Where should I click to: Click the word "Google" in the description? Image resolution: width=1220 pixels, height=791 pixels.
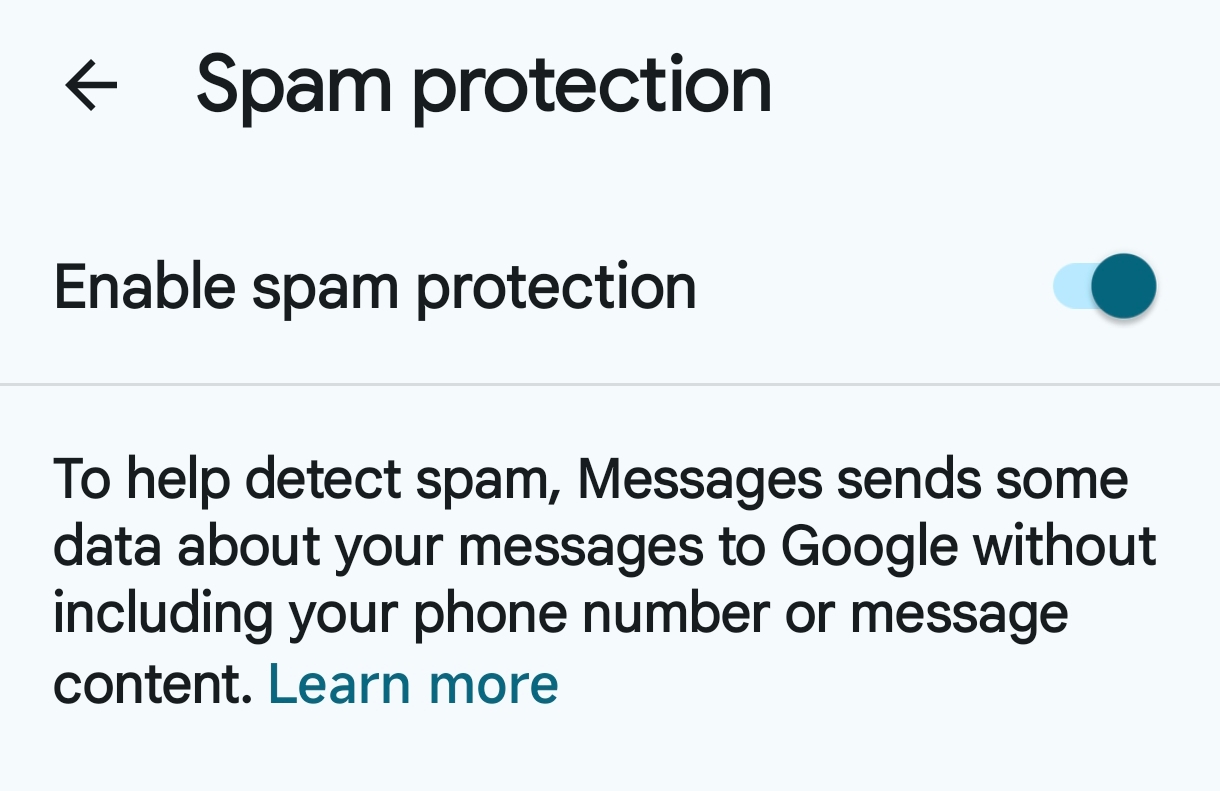pos(869,547)
